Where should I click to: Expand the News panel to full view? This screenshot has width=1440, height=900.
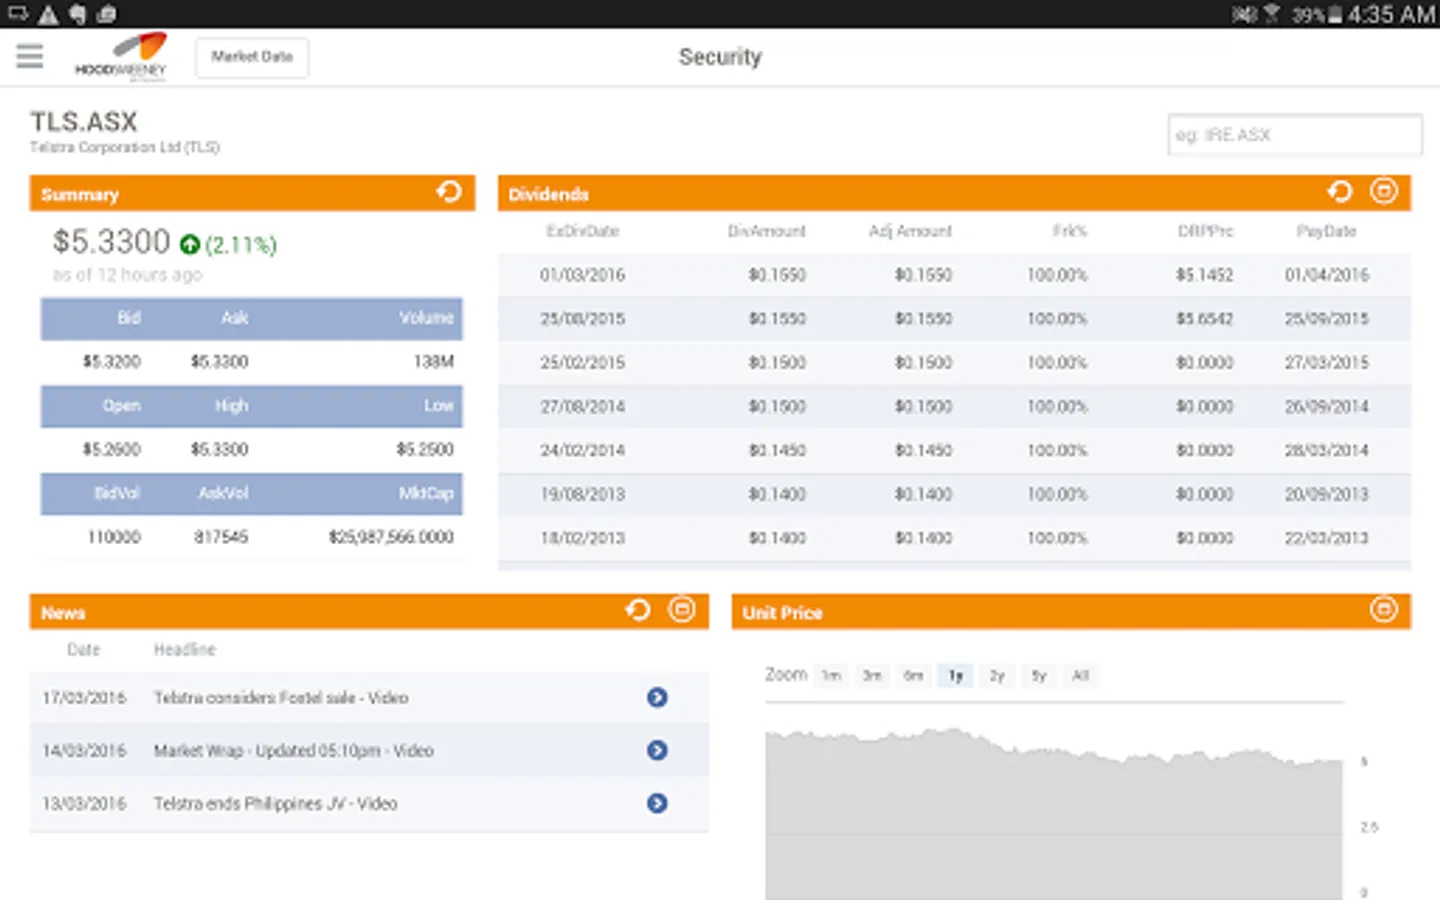(682, 610)
